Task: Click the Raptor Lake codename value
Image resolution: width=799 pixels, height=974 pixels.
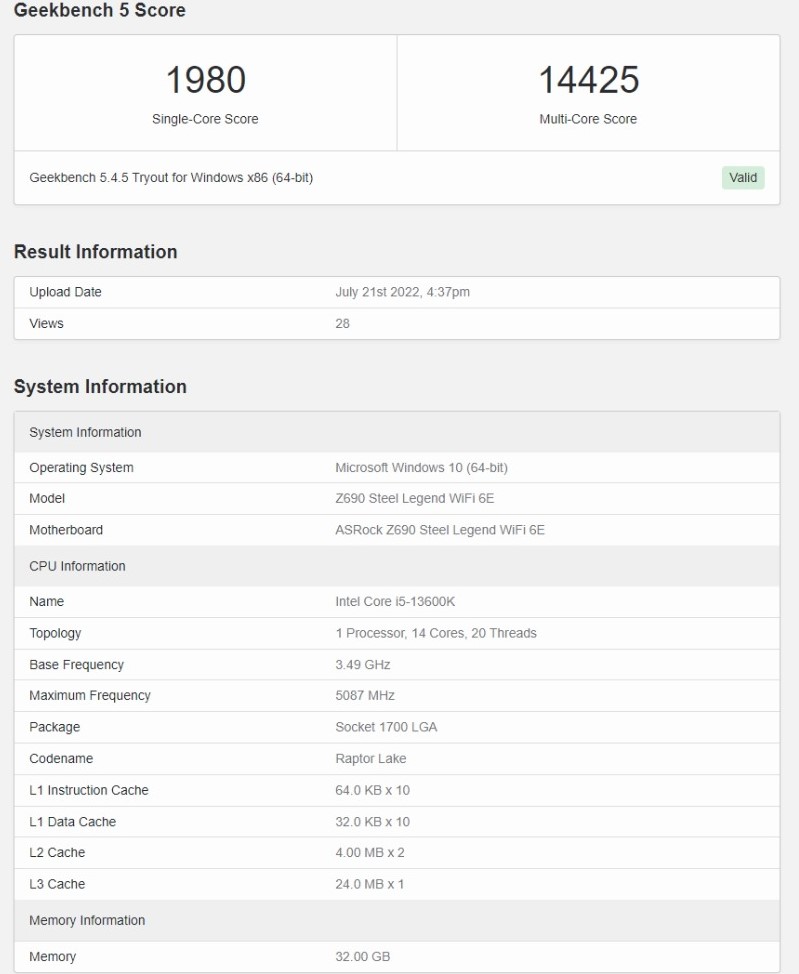Action: tap(370, 759)
